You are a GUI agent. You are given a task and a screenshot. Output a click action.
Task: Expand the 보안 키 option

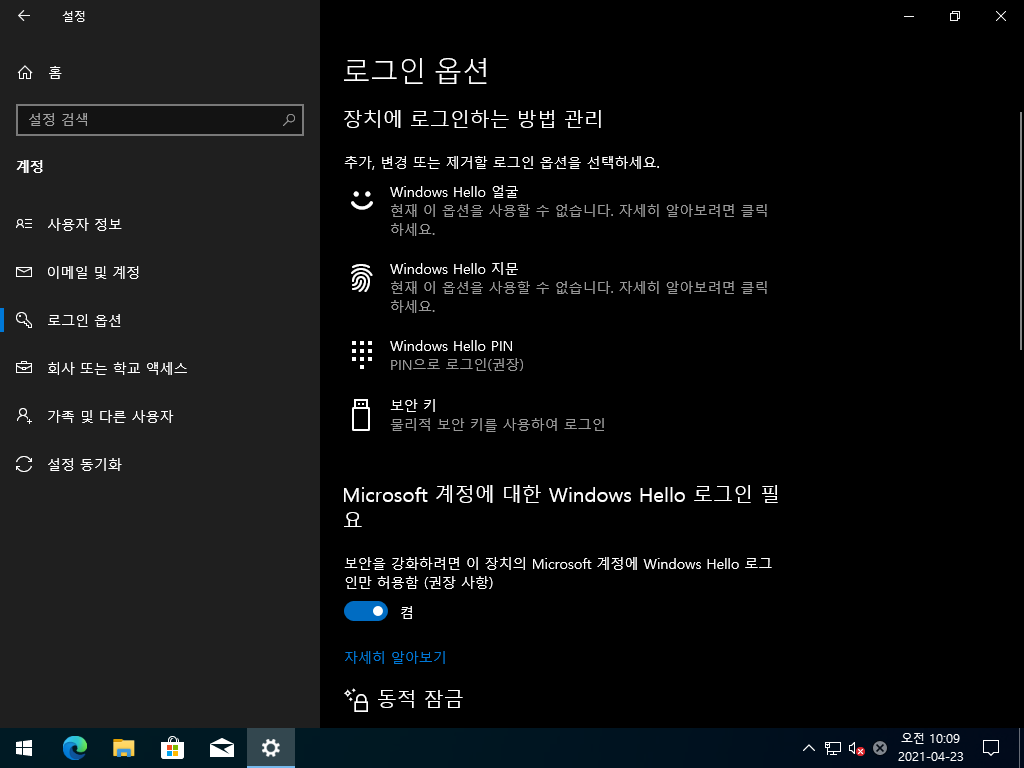point(562,415)
